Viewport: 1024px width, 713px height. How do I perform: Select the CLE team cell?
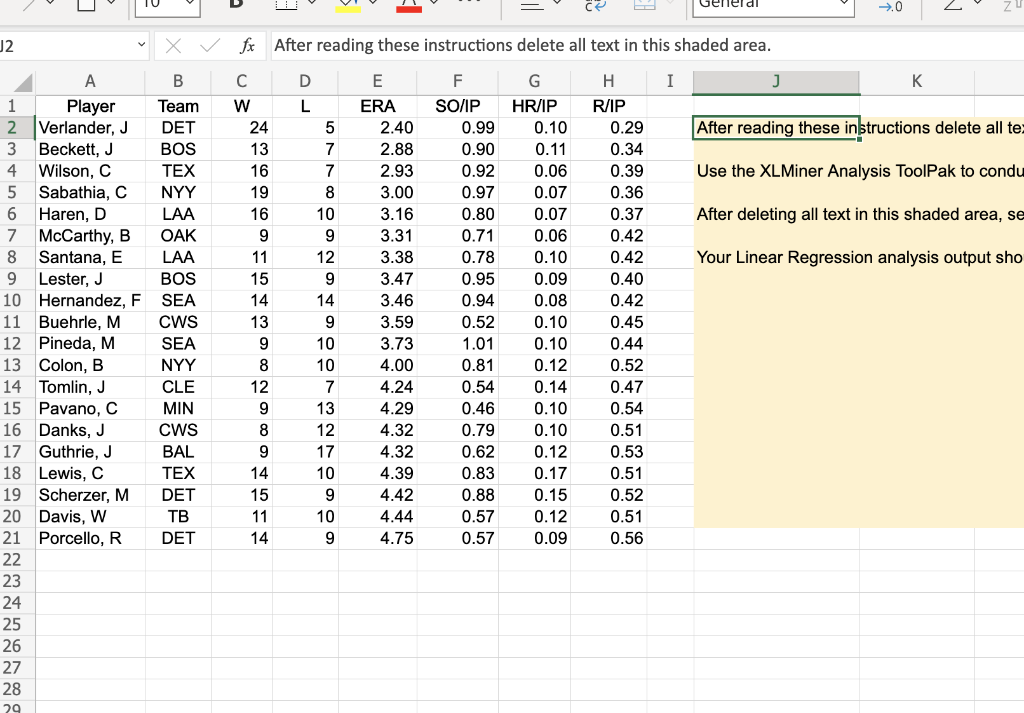point(178,387)
